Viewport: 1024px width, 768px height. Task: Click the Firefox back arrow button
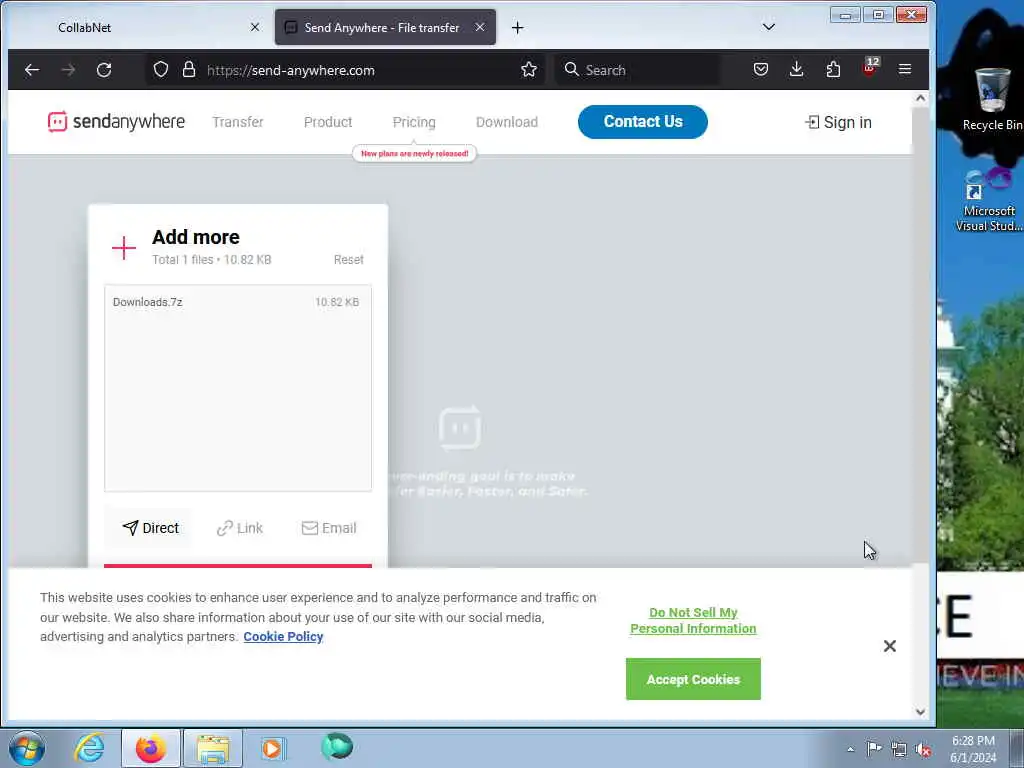pos(31,70)
